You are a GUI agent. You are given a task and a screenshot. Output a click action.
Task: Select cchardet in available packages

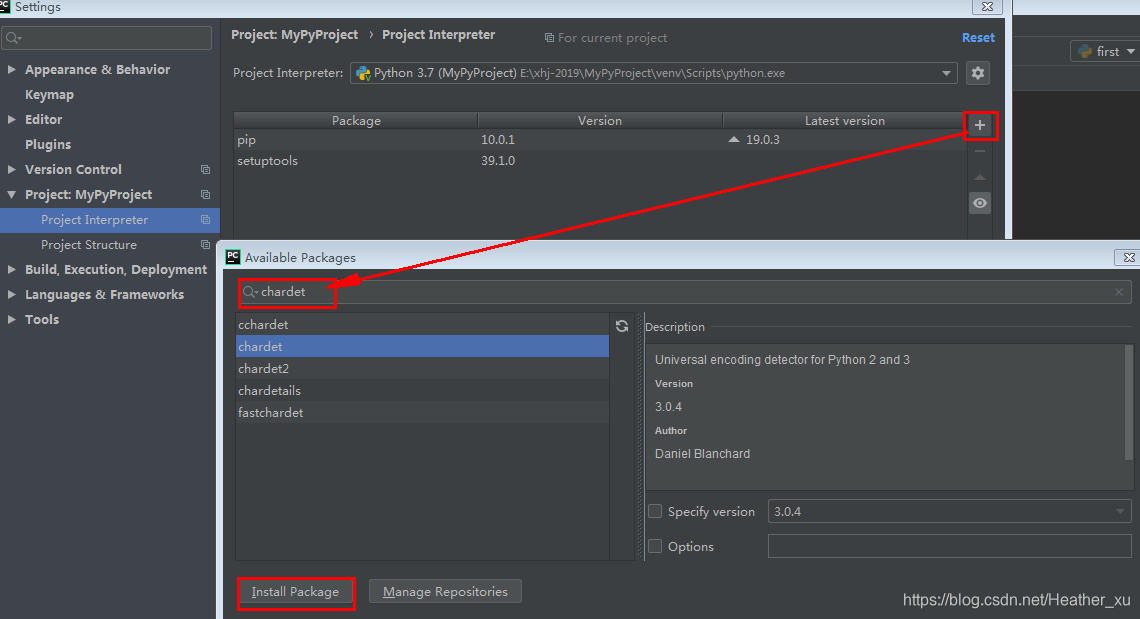422,324
